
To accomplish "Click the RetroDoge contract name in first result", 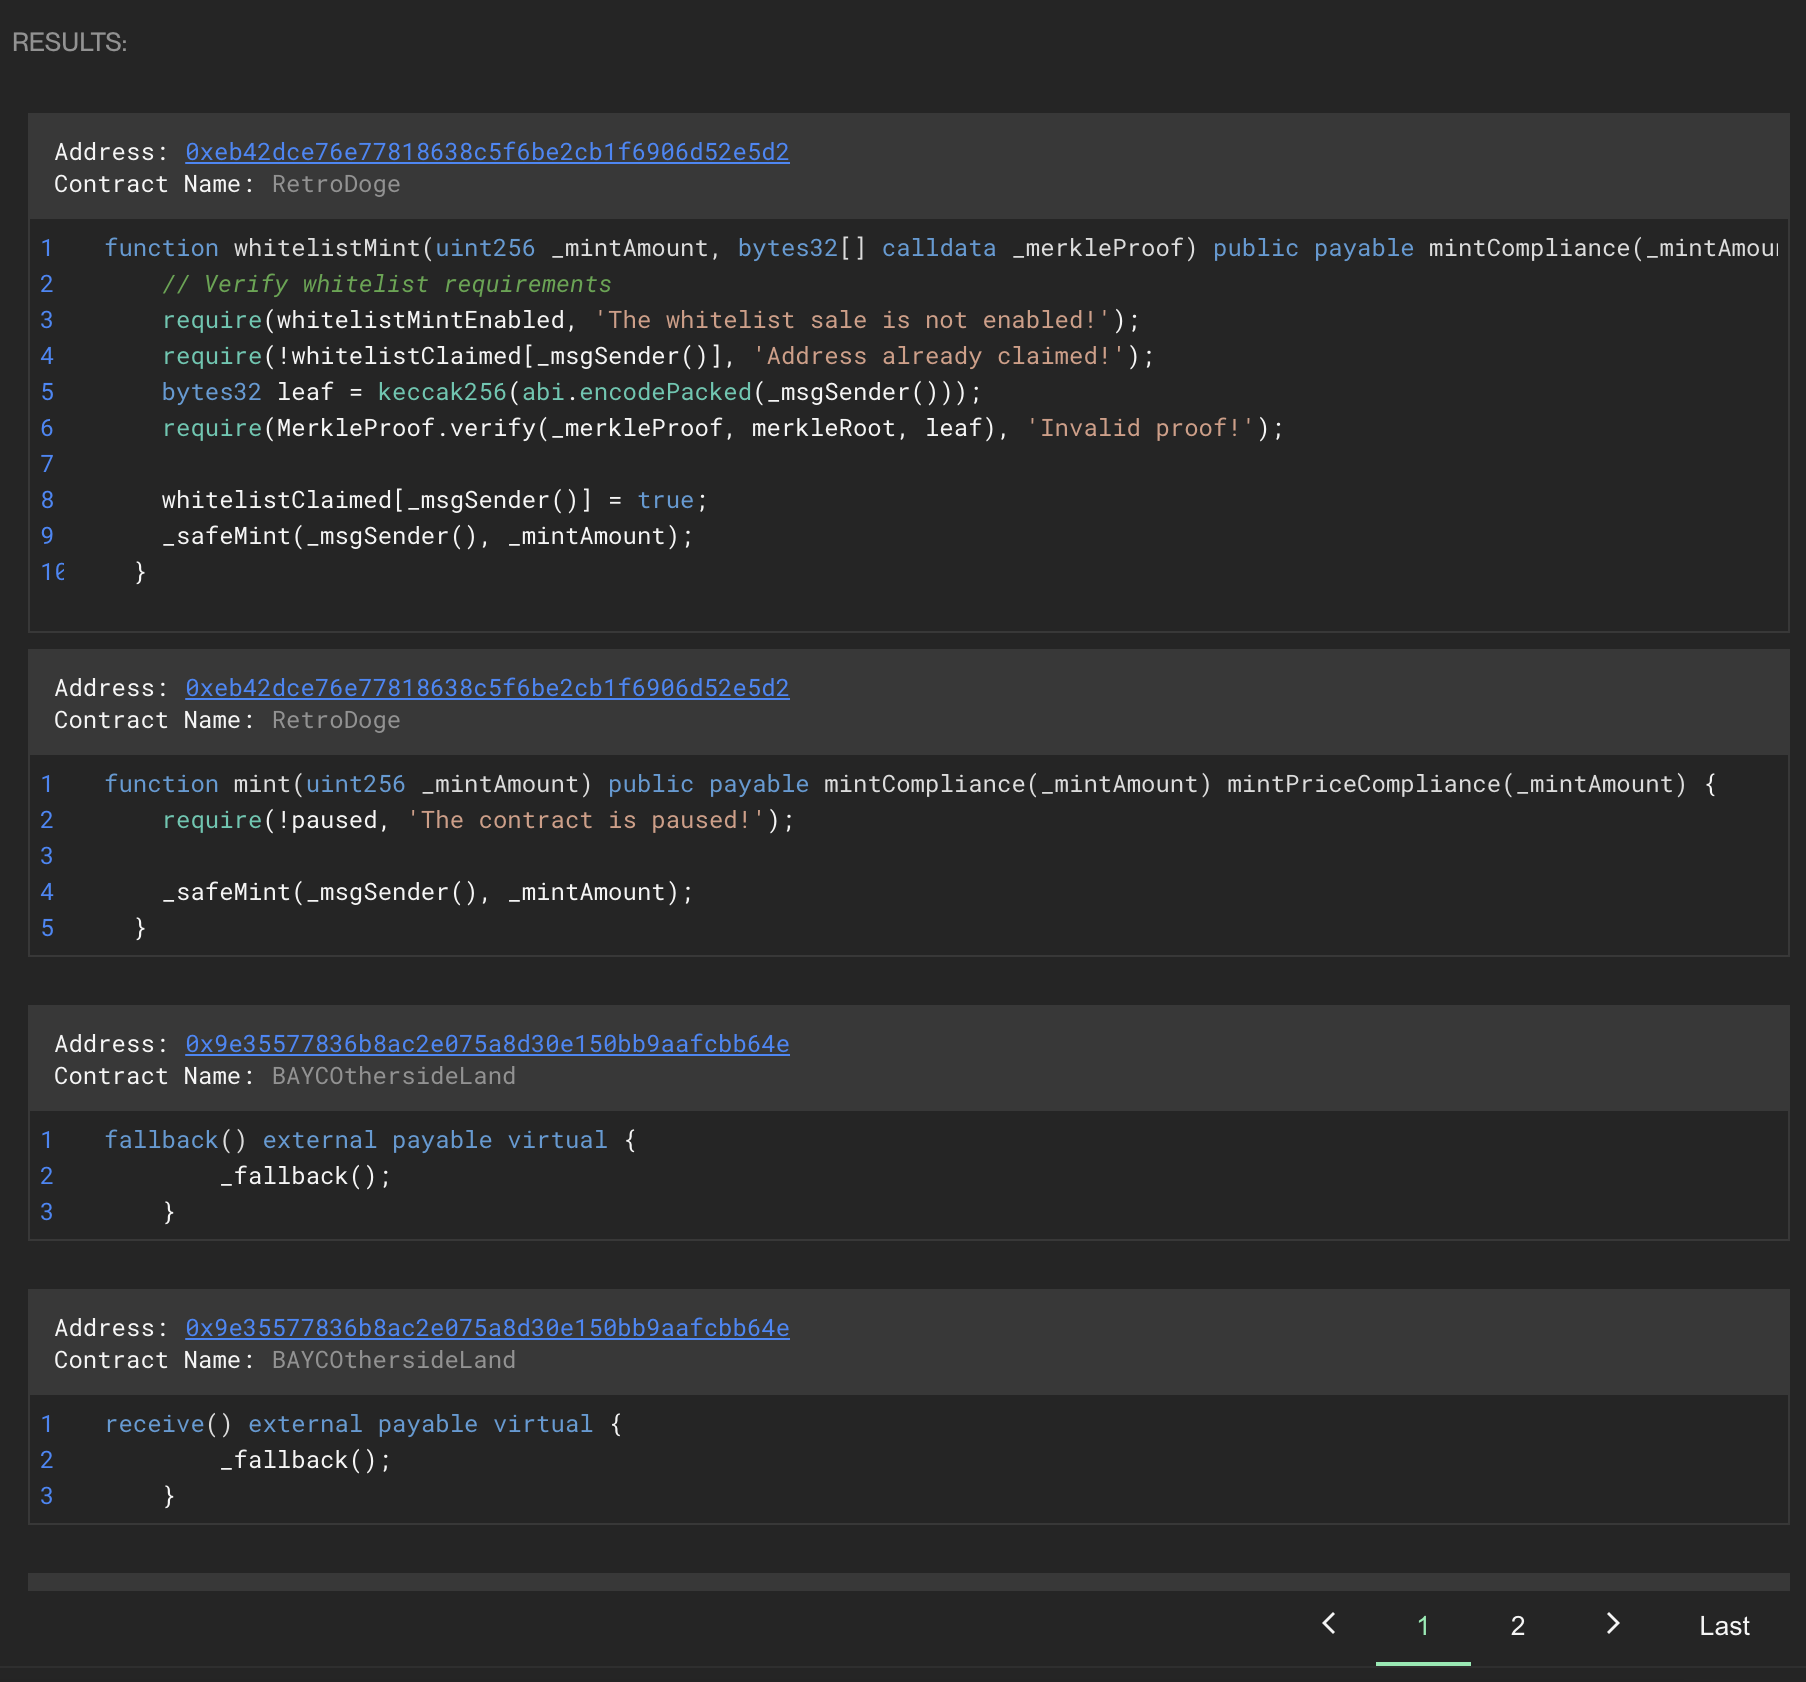I will pyautogui.click(x=336, y=184).
